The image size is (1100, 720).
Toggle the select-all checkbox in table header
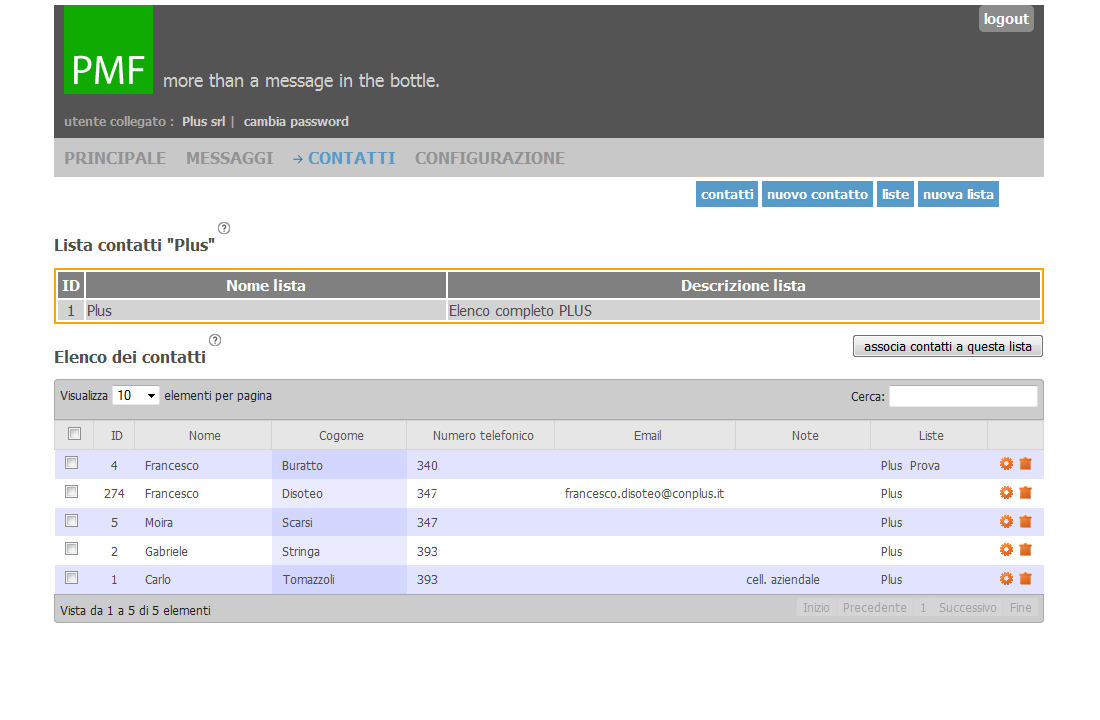[x=74, y=434]
